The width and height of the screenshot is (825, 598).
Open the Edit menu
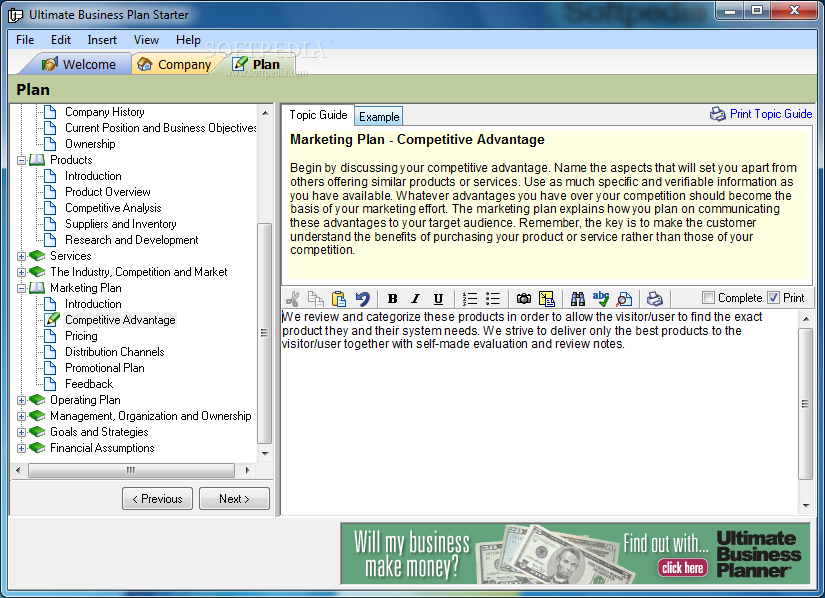click(61, 40)
